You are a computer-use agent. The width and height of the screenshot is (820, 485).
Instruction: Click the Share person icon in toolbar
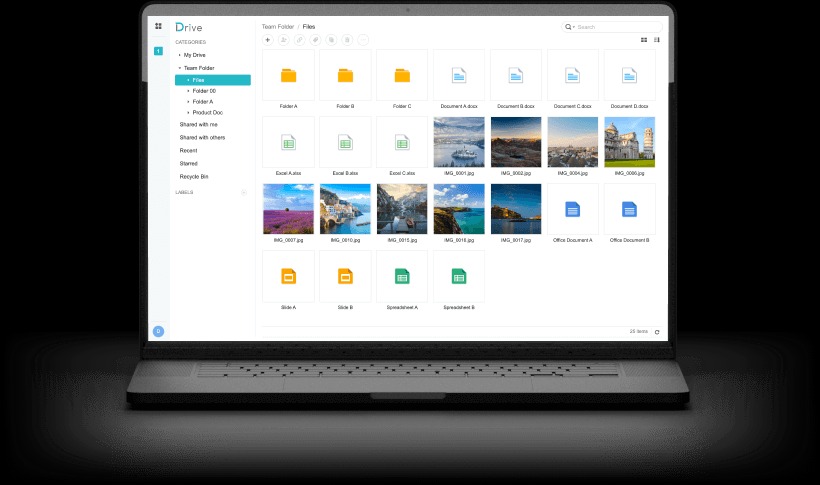point(283,40)
